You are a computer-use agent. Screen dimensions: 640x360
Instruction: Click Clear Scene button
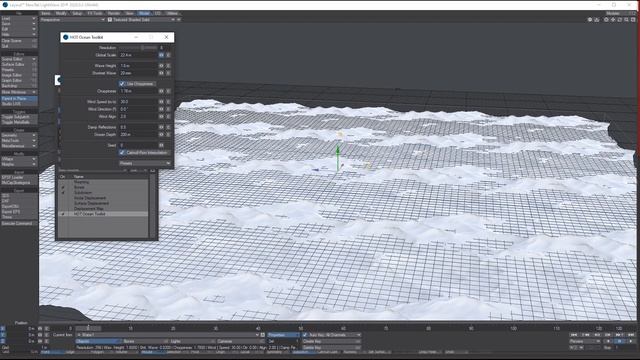point(19,41)
